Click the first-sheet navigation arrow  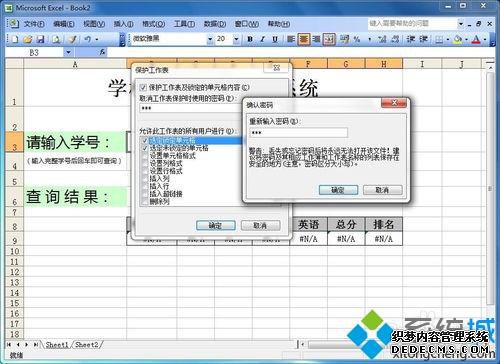(x=9, y=344)
